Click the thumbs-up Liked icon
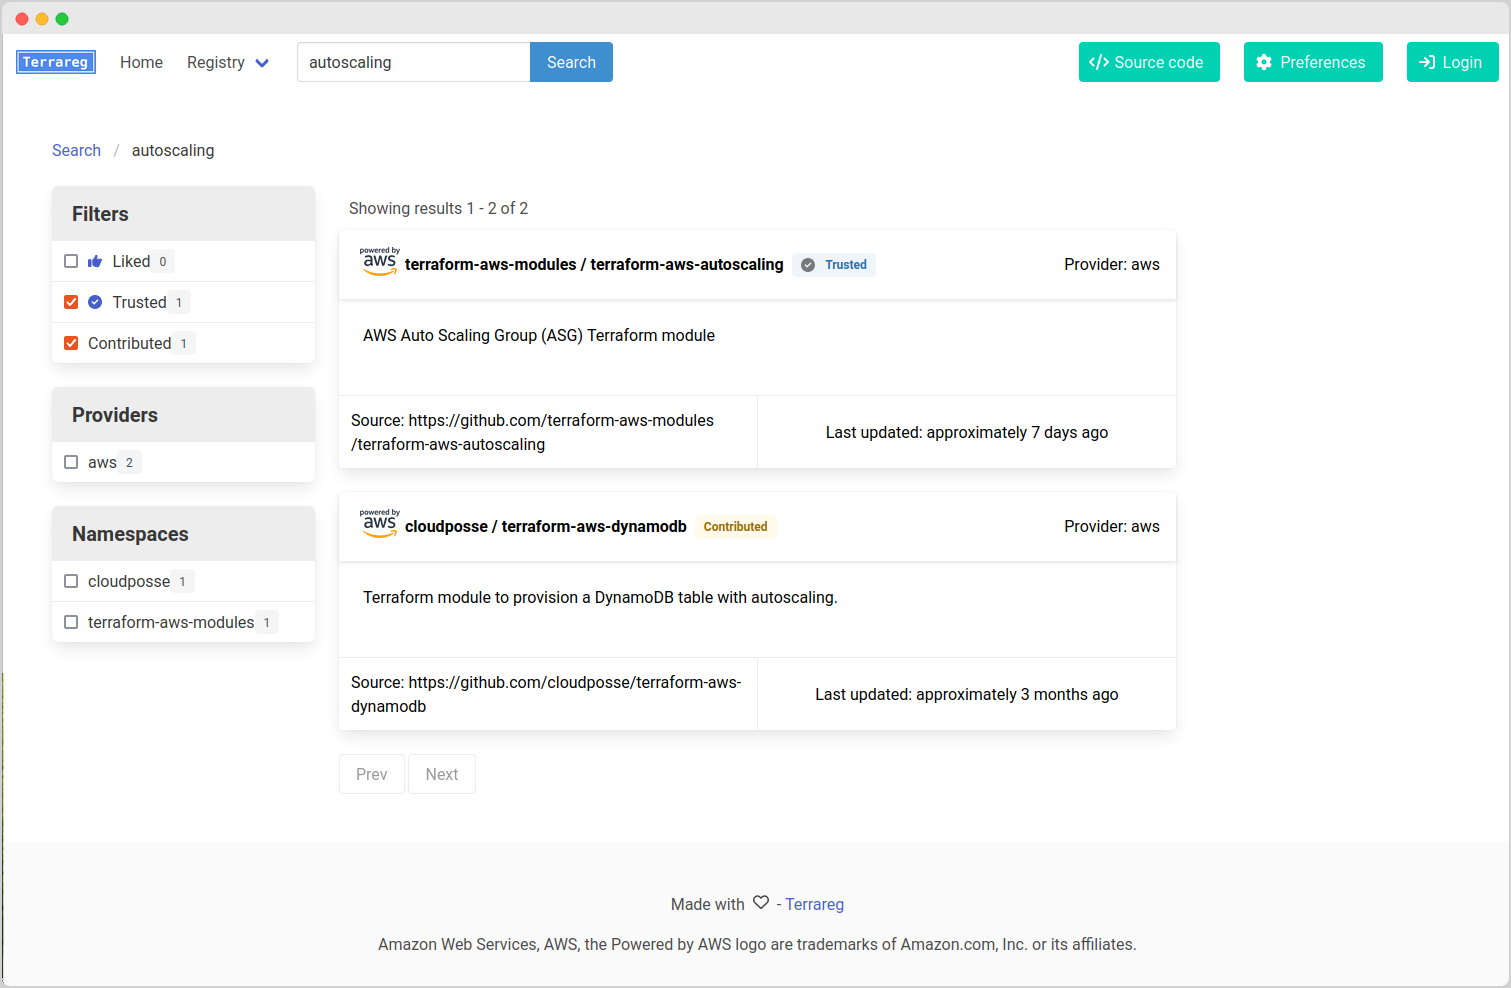1511x988 pixels. (95, 261)
